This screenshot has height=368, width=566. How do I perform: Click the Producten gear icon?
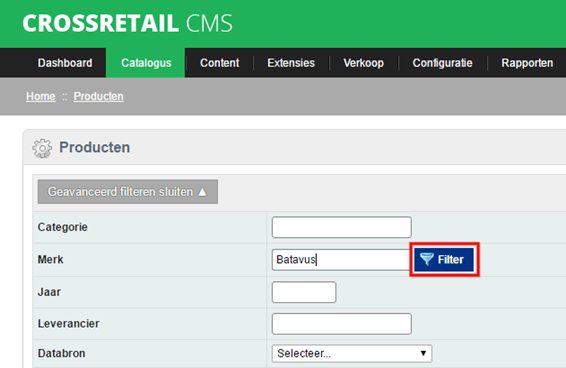point(42,148)
